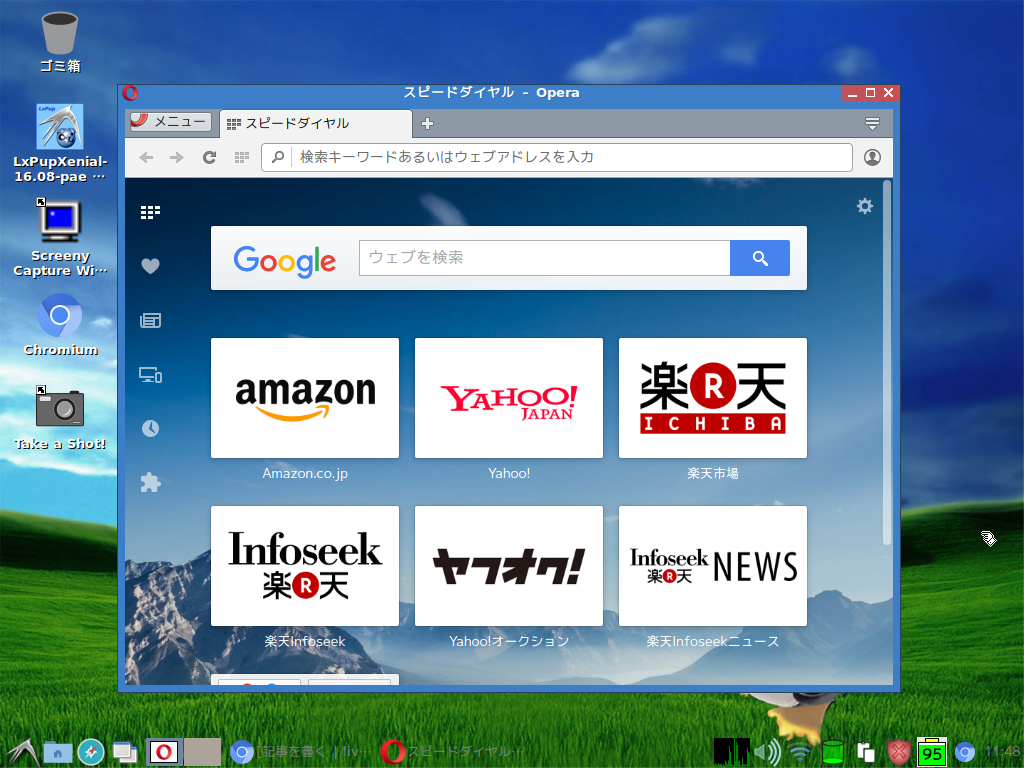Click the CPU usage monitor in tray
The width and height of the screenshot is (1024, 768).
tap(731, 752)
